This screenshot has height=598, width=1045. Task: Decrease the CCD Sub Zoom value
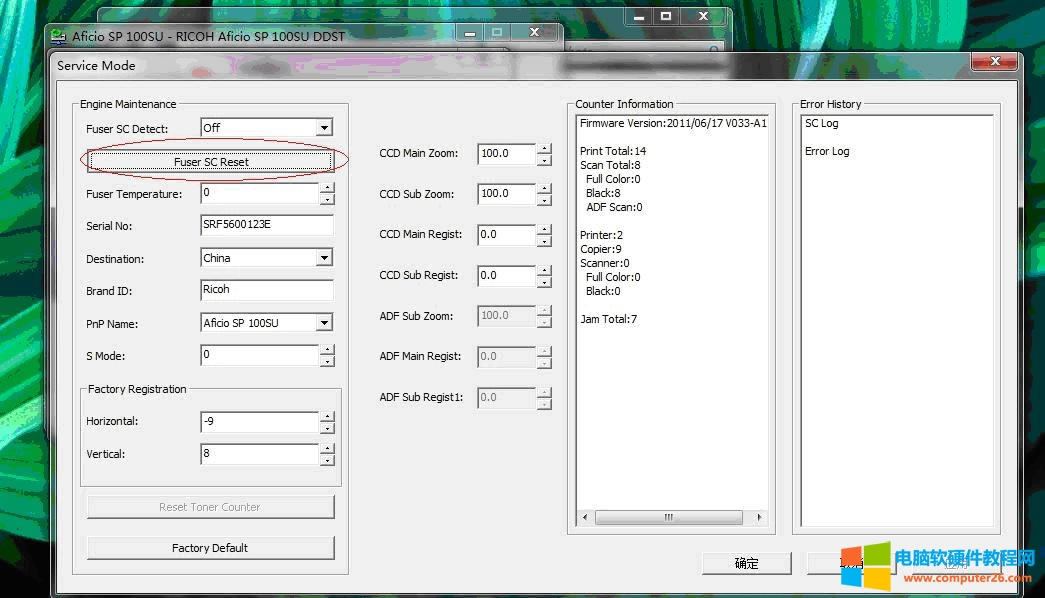pos(544,200)
